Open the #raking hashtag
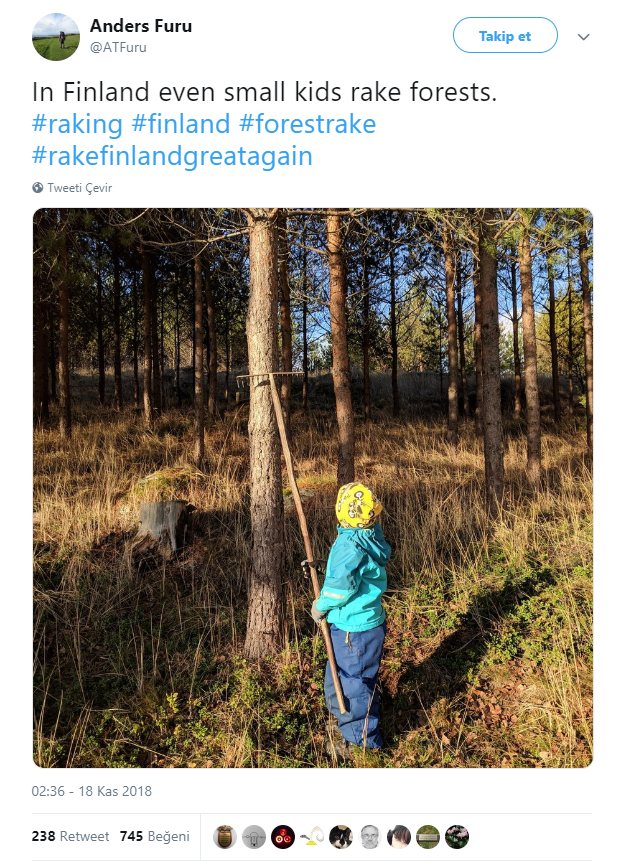 tap(77, 124)
